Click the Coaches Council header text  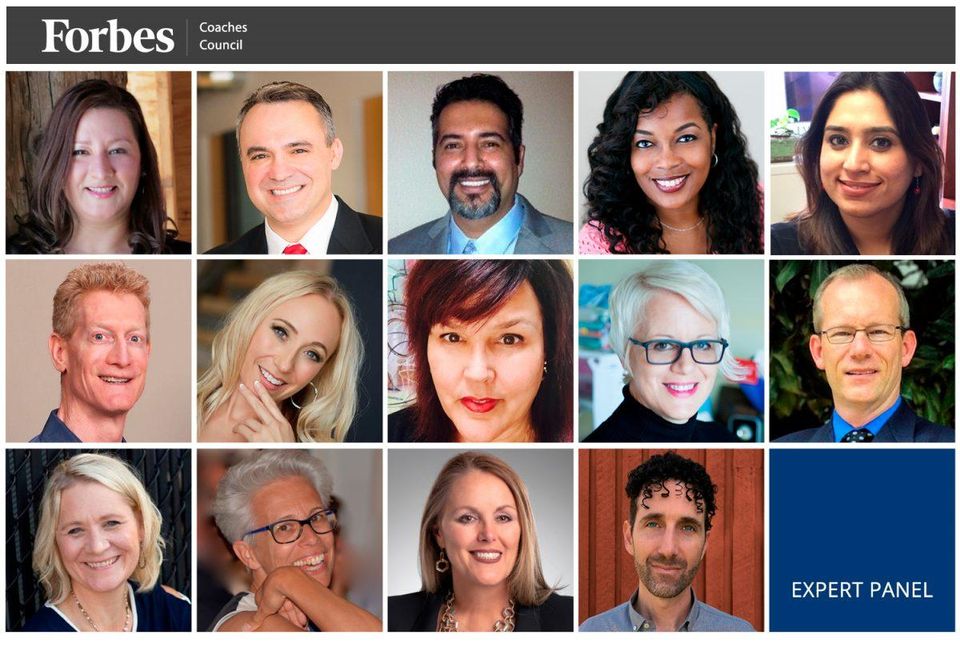click(223, 36)
